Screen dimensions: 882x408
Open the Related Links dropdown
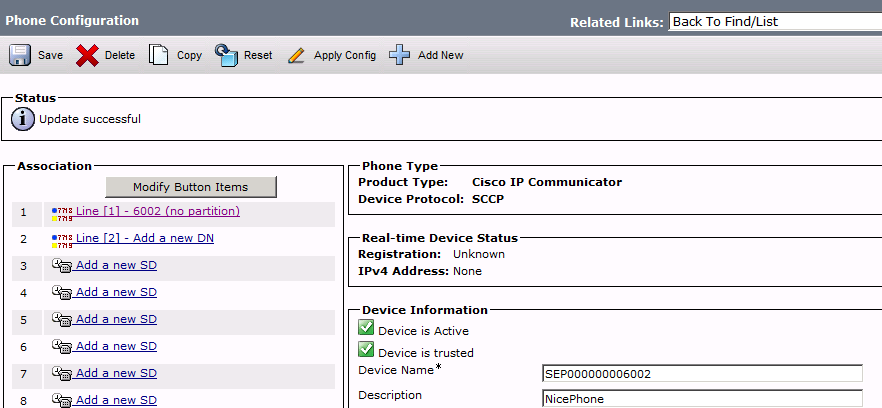point(775,22)
